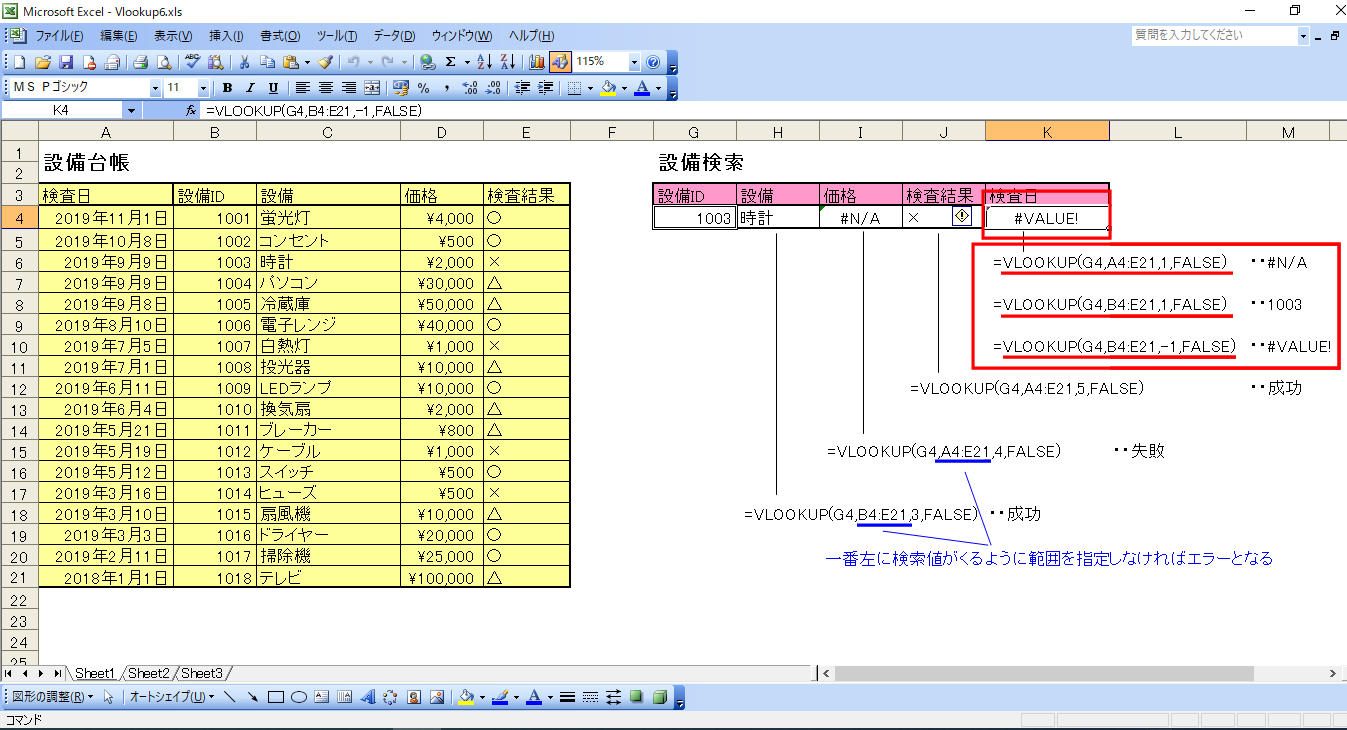The width and height of the screenshot is (1347, 730).
Task: Insert a text box from drawing toolbar
Action: tap(321, 697)
